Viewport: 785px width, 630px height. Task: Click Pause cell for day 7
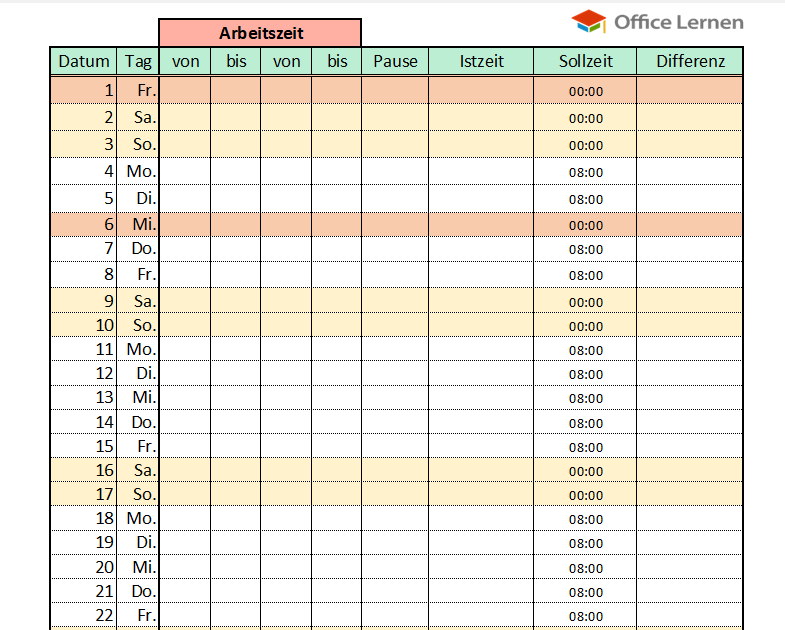pyautogui.click(x=395, y=248)
